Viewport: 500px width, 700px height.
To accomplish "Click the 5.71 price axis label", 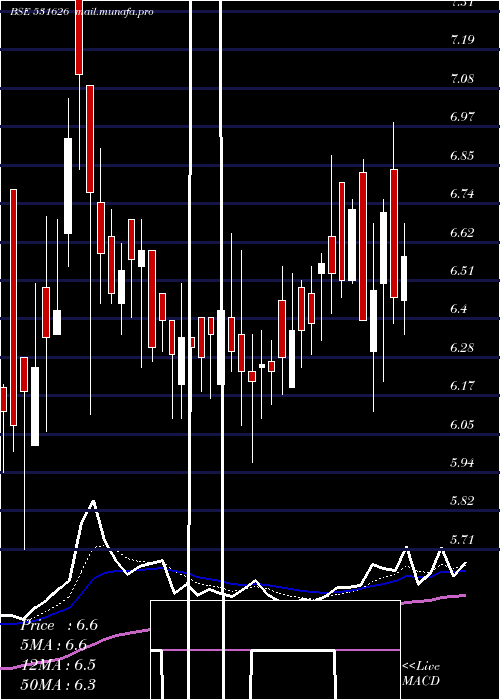I will (x=462, y=540).
